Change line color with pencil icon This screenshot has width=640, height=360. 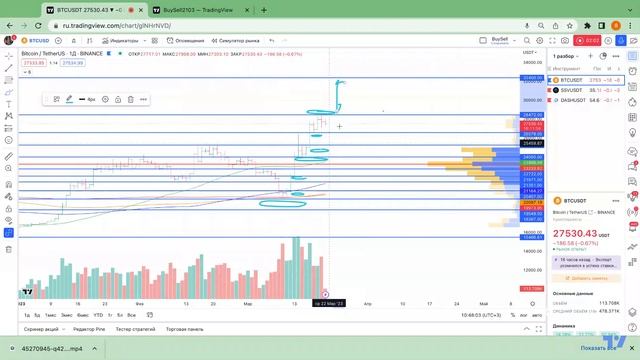69,99
